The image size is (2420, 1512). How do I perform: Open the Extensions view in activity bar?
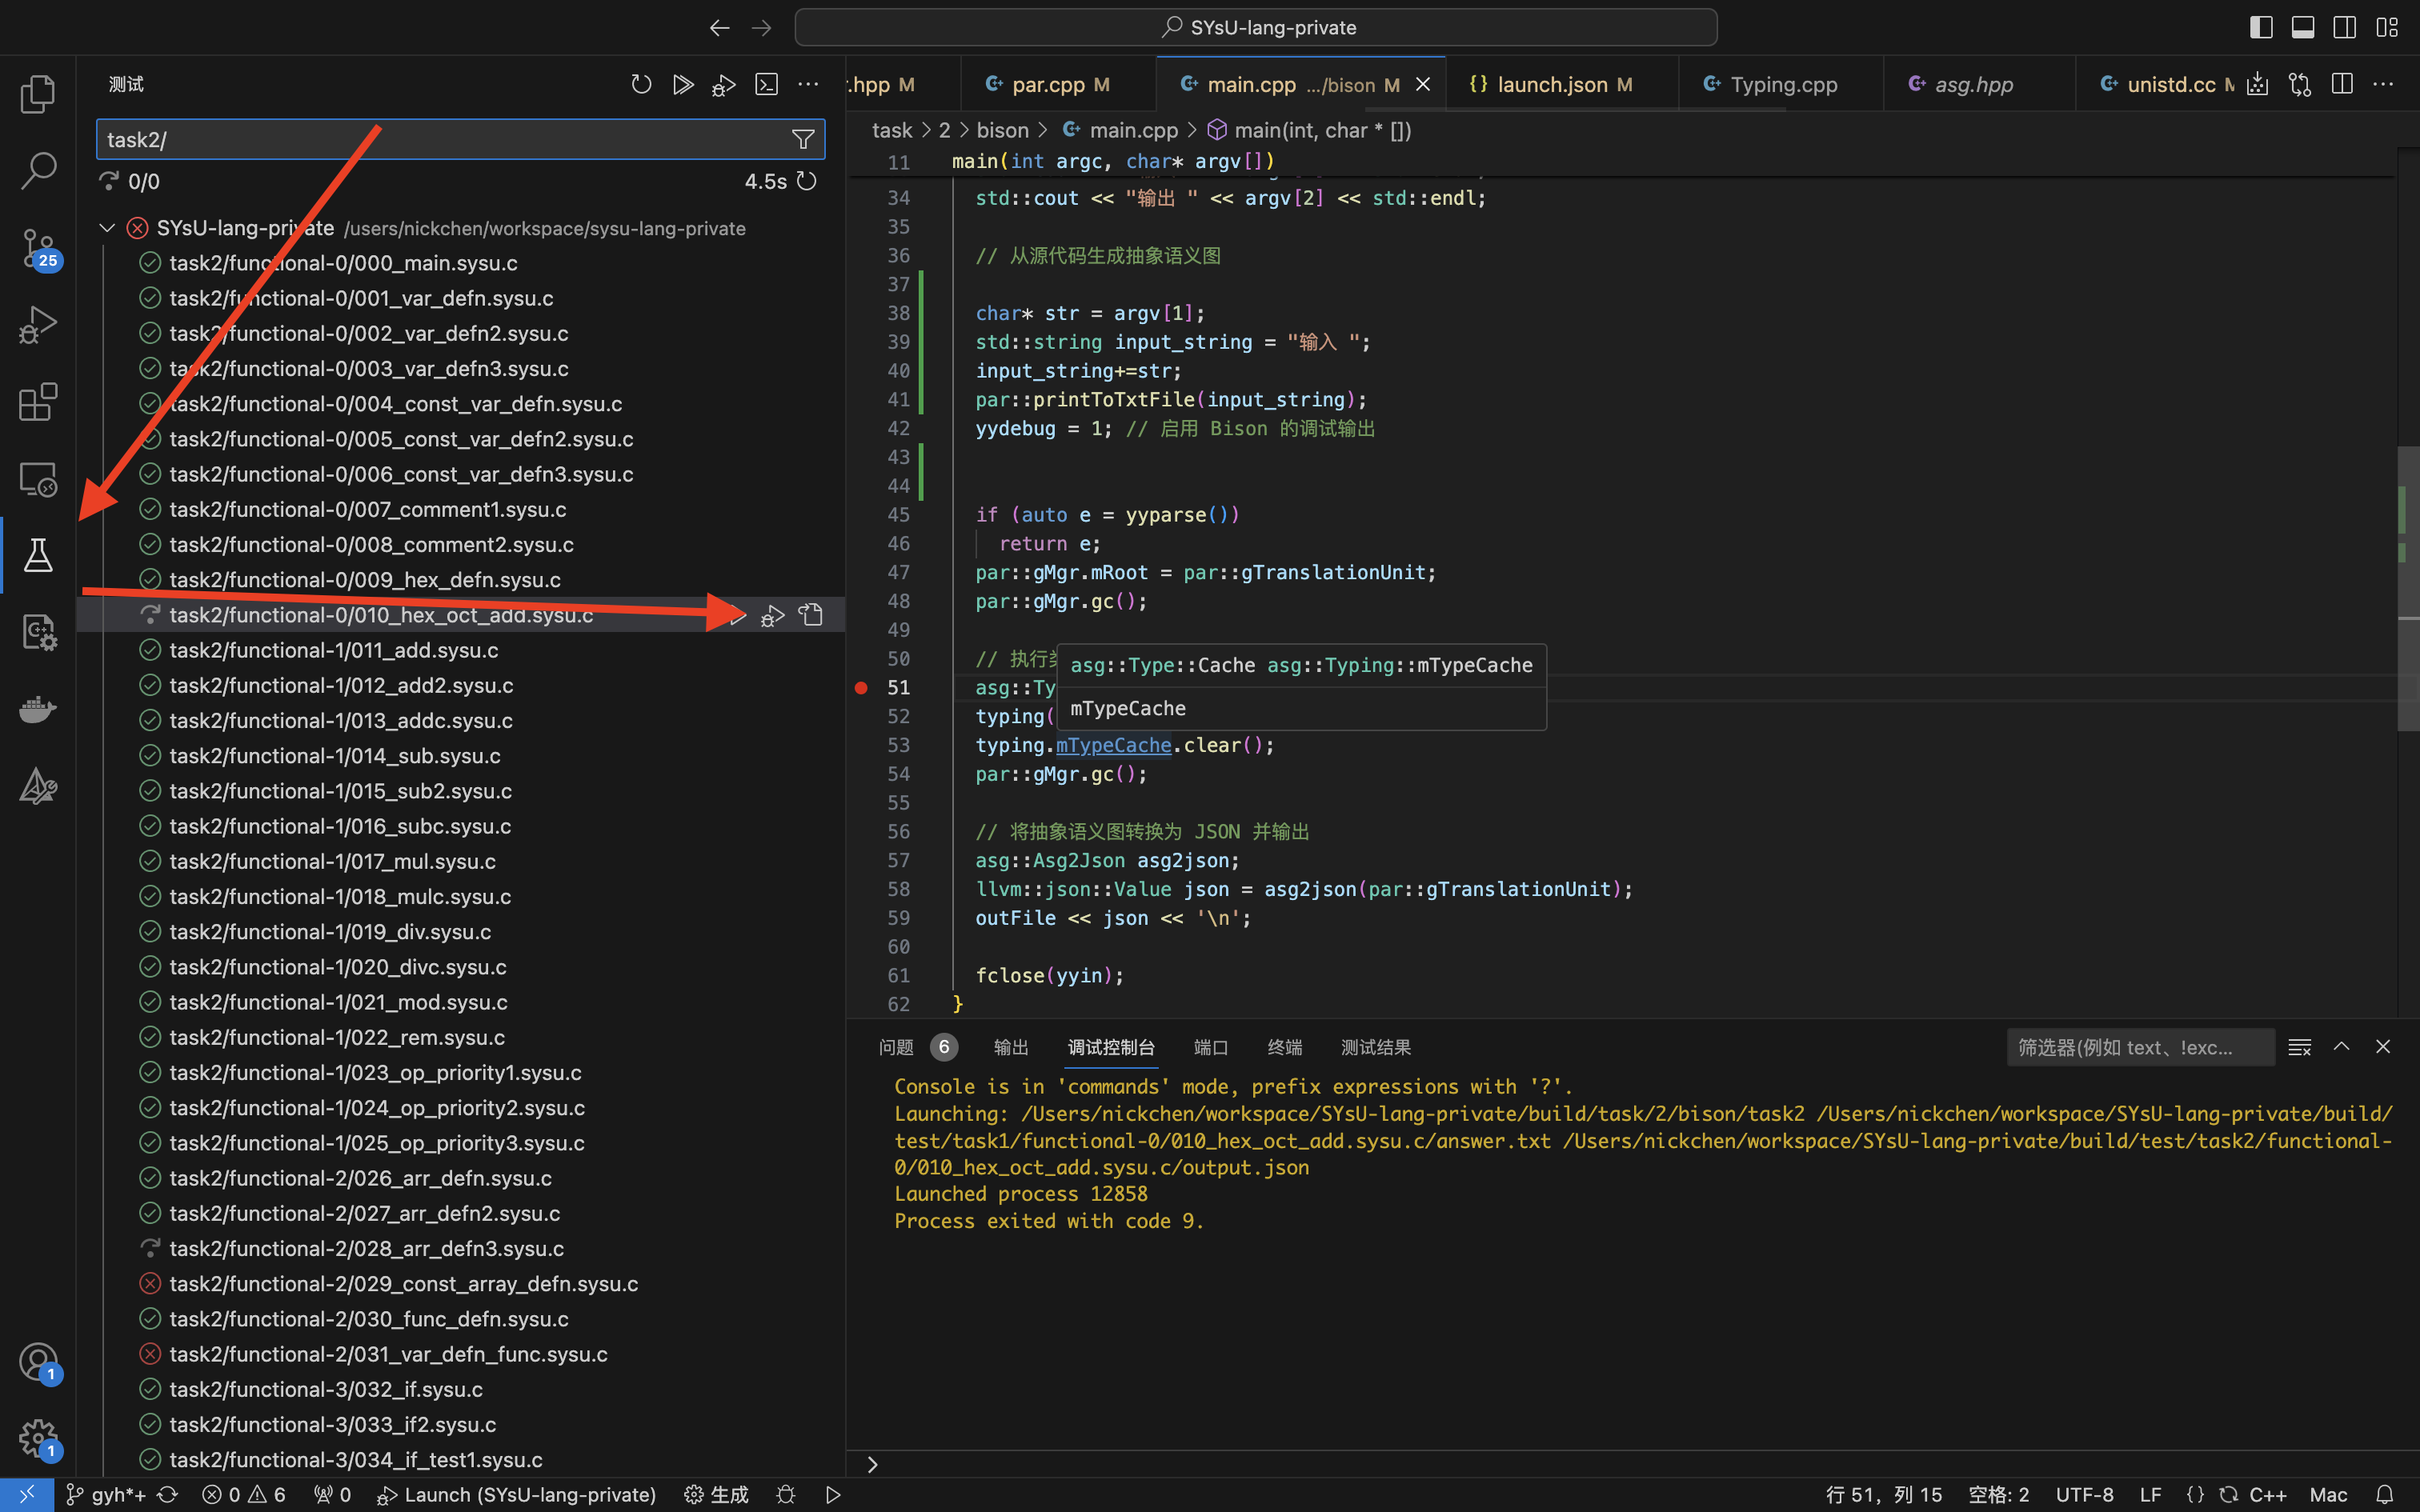point(38,401)
